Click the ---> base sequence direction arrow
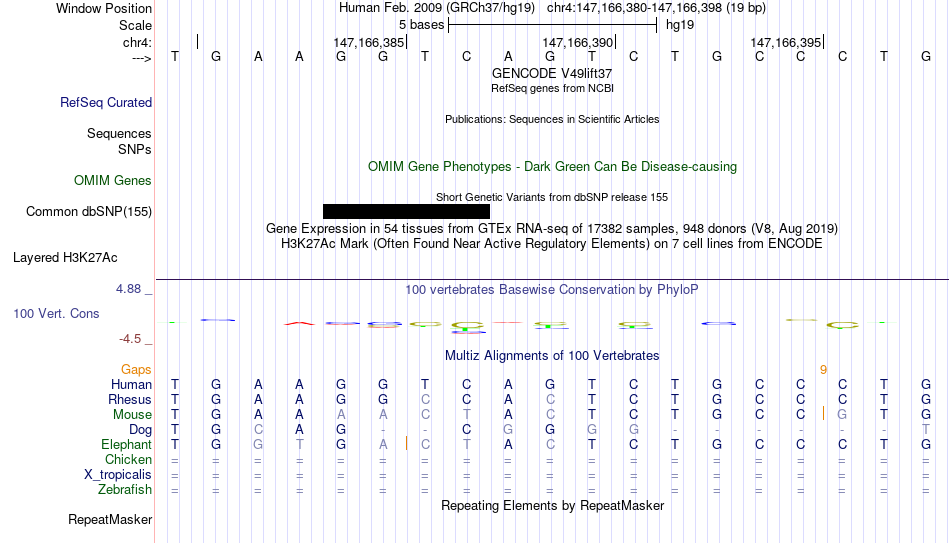This screenshot has width=950, height=543. pos(142,58)
